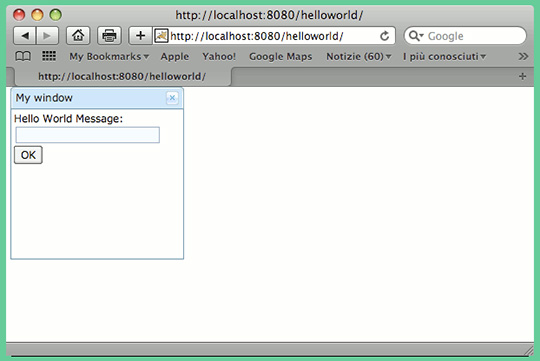Click the site favicon in the address bar

[x=161, y=35]
